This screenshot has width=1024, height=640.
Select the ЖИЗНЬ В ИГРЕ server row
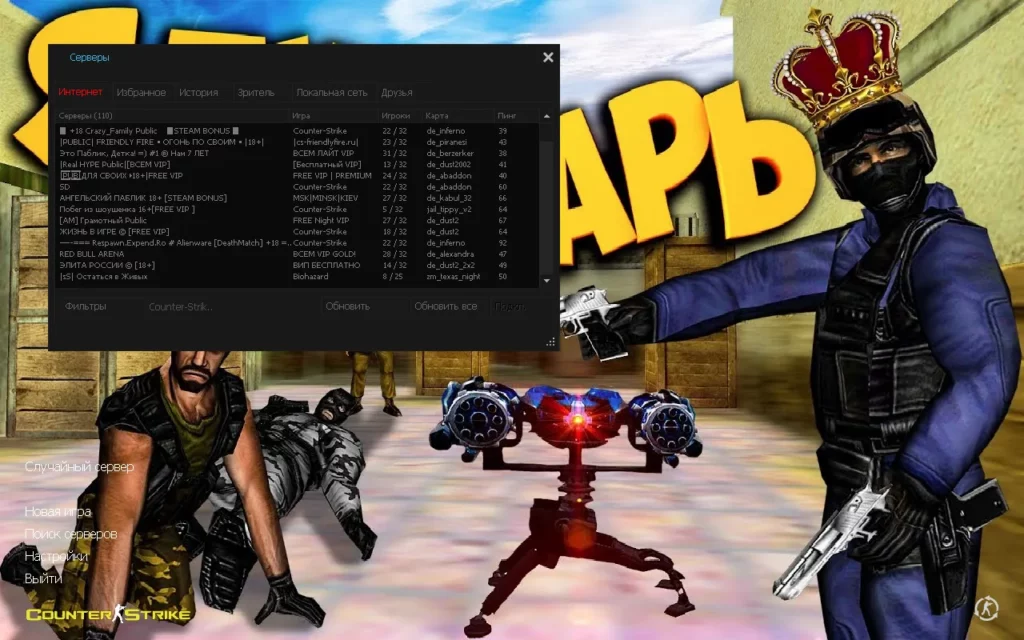pos(298,231)
